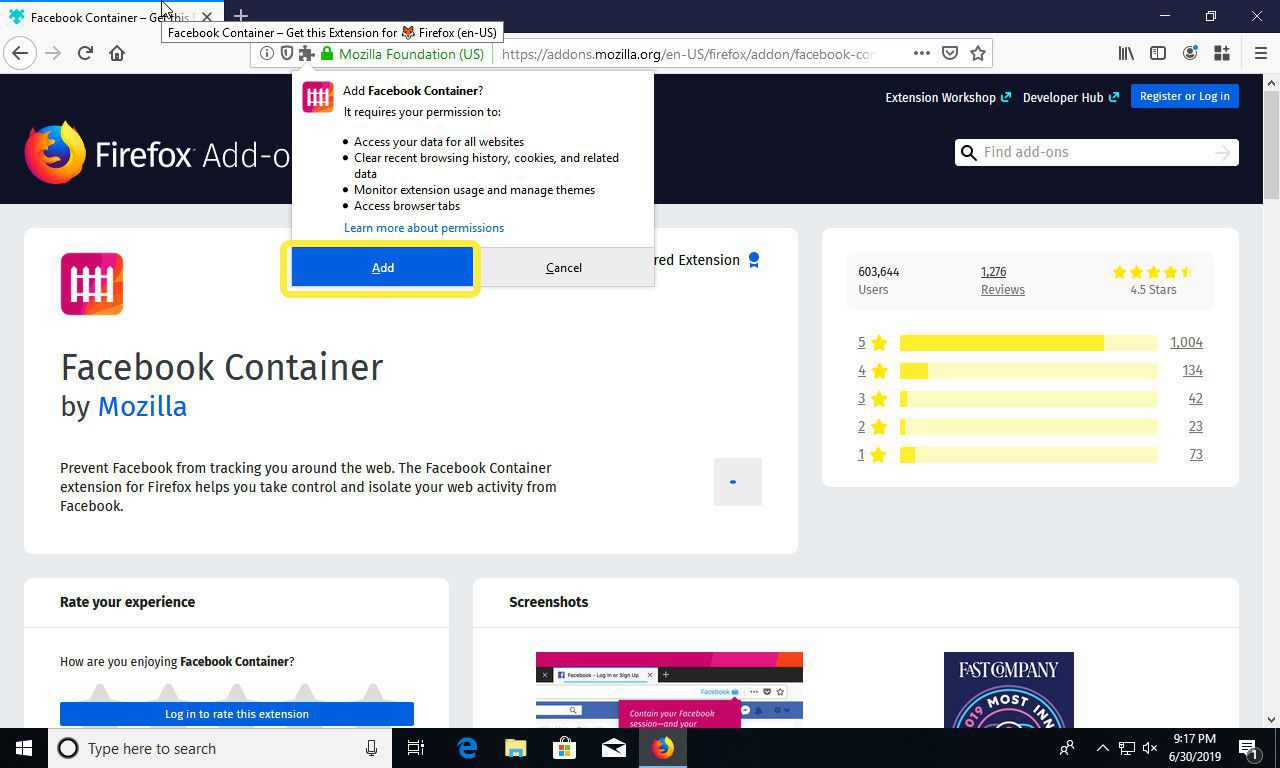Go back using the browser back arrow
Screen dimensions: 1280x768
[x=20, y=53]
